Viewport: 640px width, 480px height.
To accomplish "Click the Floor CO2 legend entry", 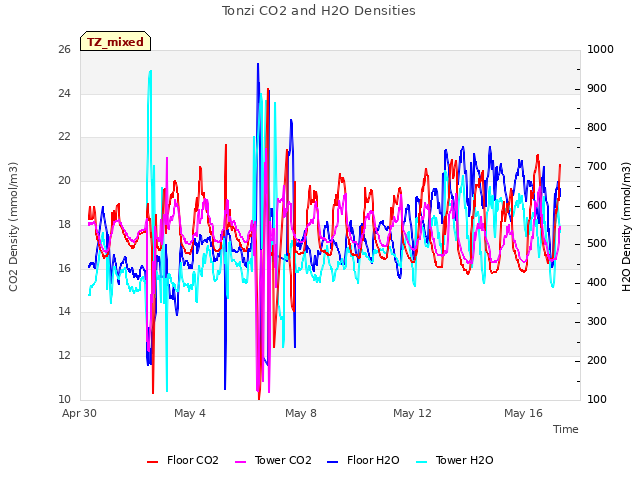I will pos(182,460).
